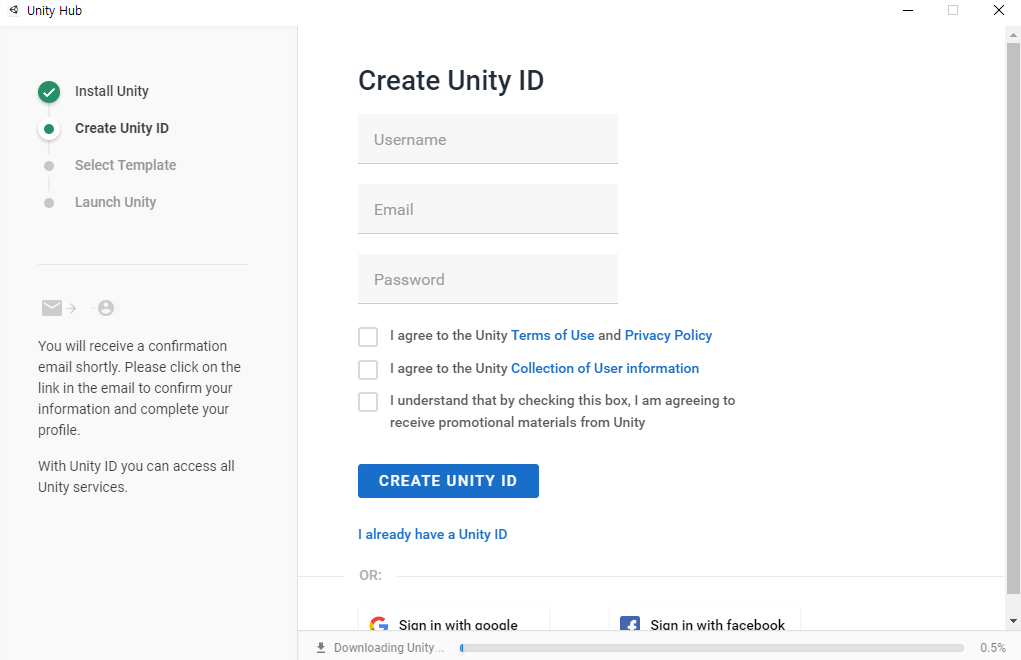Click the scrollbar down arrow
Viewport: 1021px width, 660px height.
(x=1013, y=621)
